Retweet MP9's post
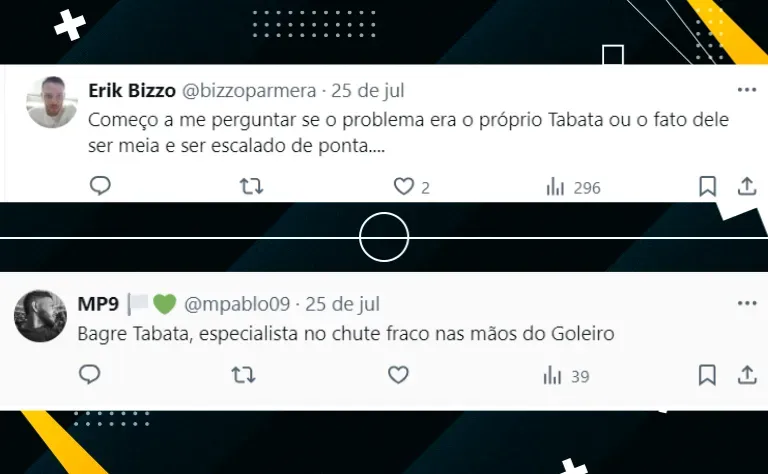 [x=243, y=375]
